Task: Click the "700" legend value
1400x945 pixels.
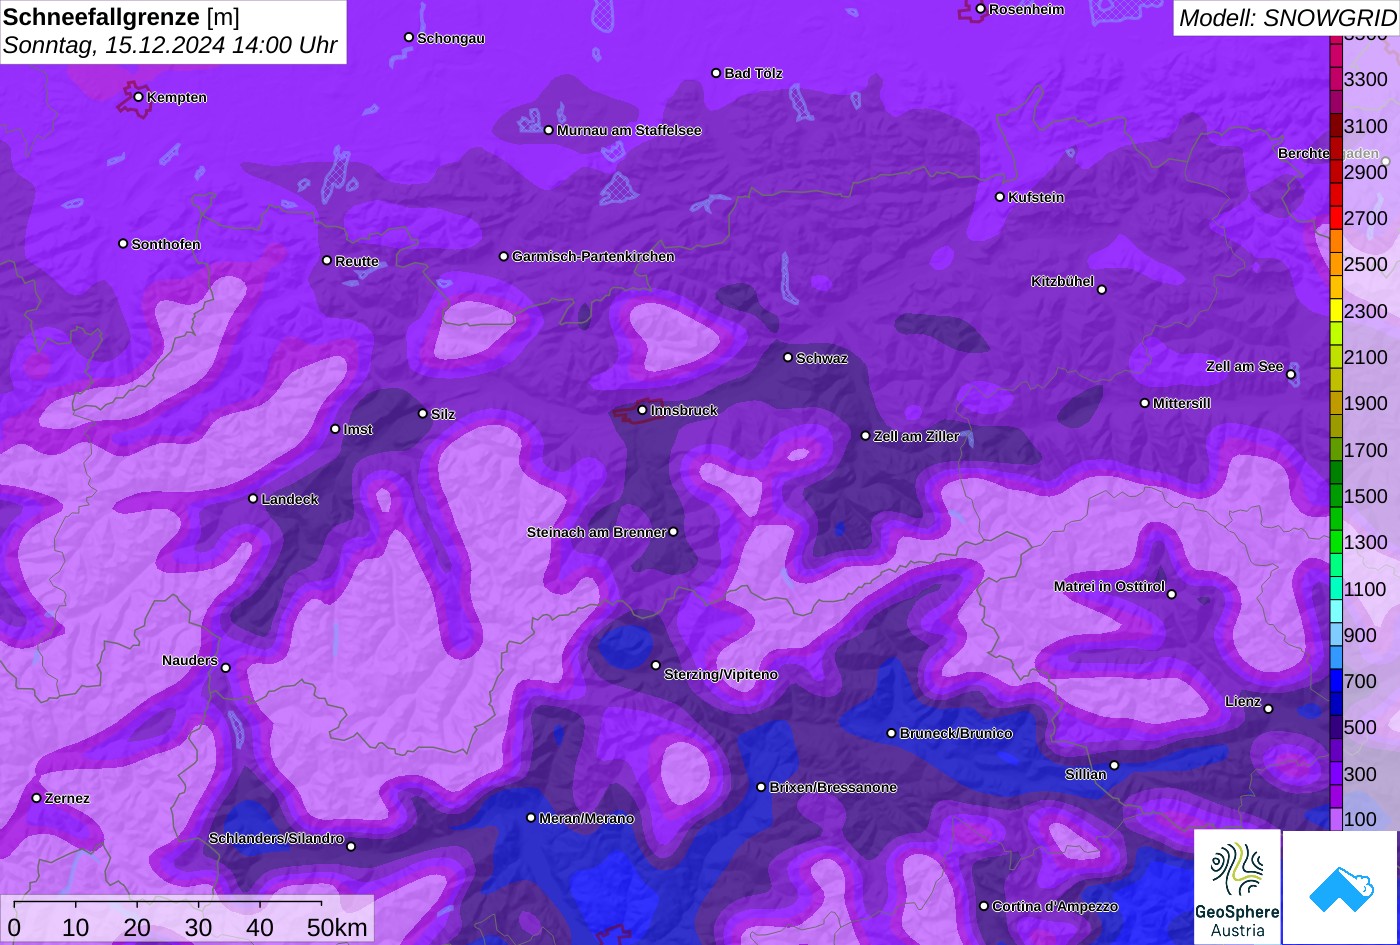Action: (1360, 681)
